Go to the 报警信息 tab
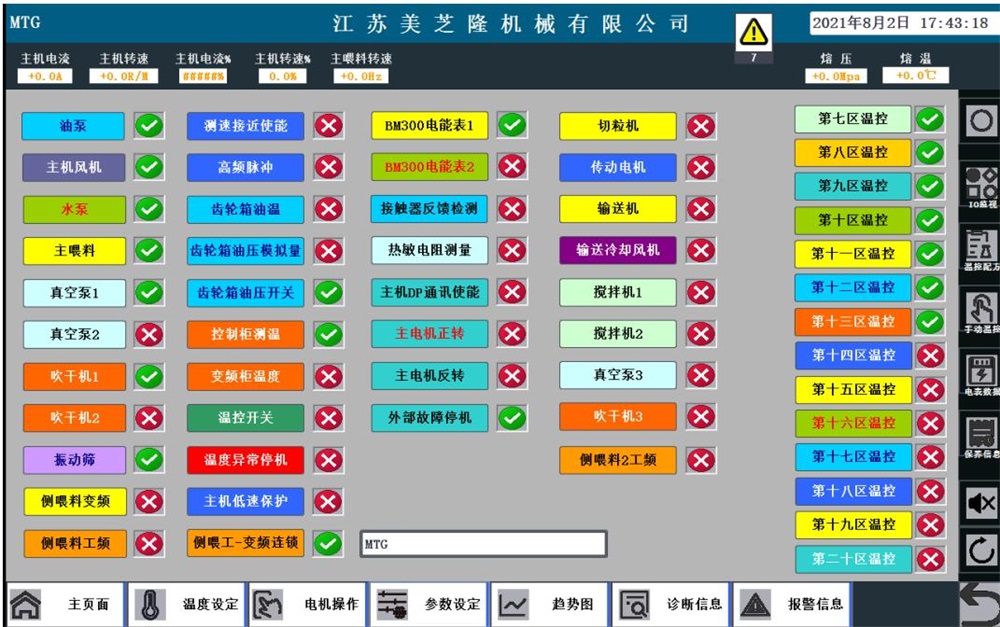Image resolution: width=1000 pixels, height=627 pixels. [x=795, y=604]
